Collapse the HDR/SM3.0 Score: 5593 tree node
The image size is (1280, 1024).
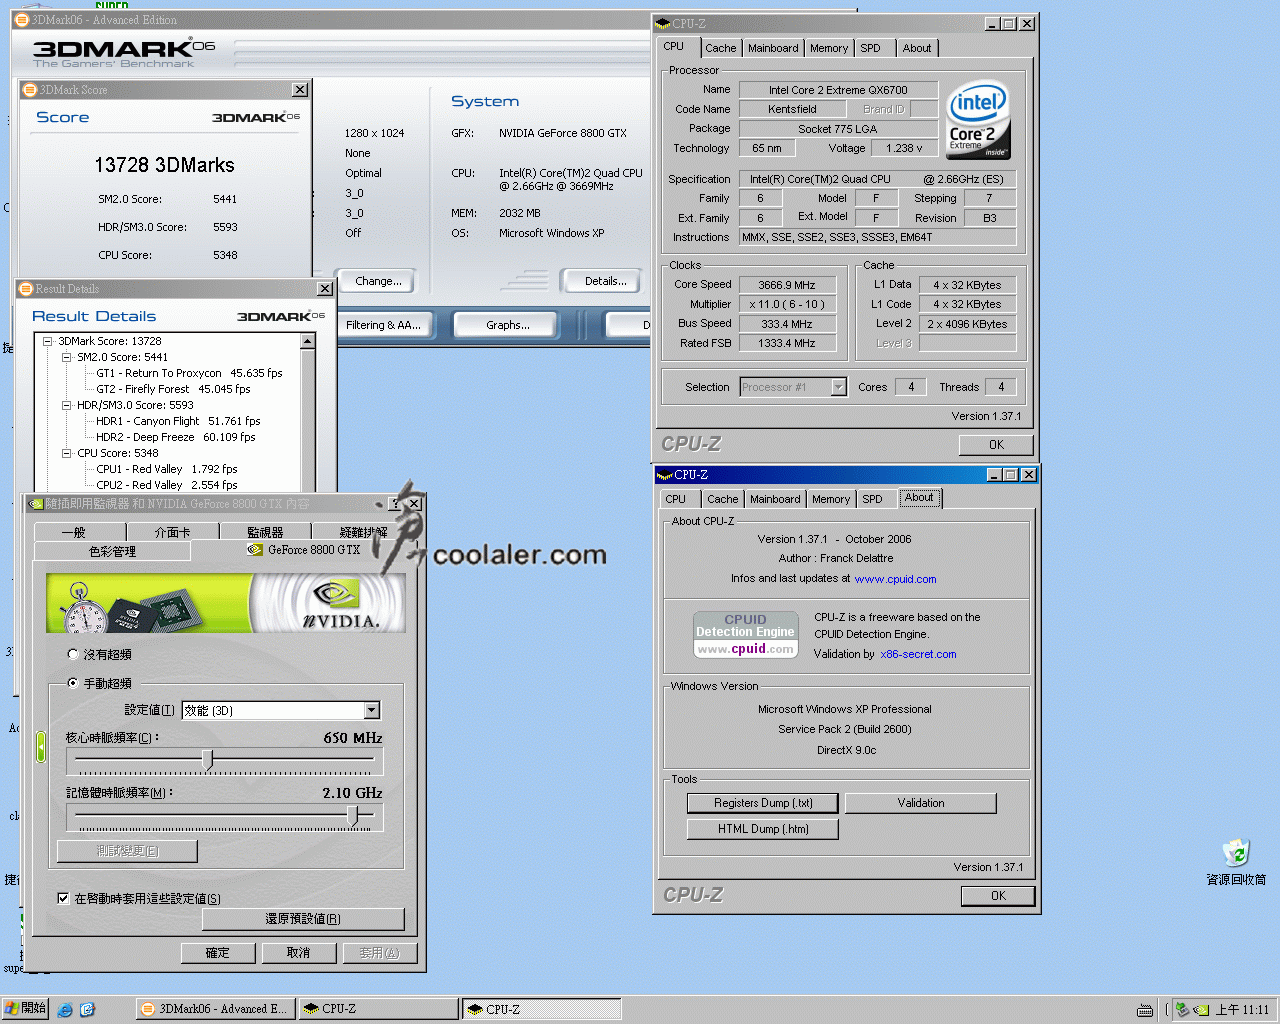[x=66, y=405]
